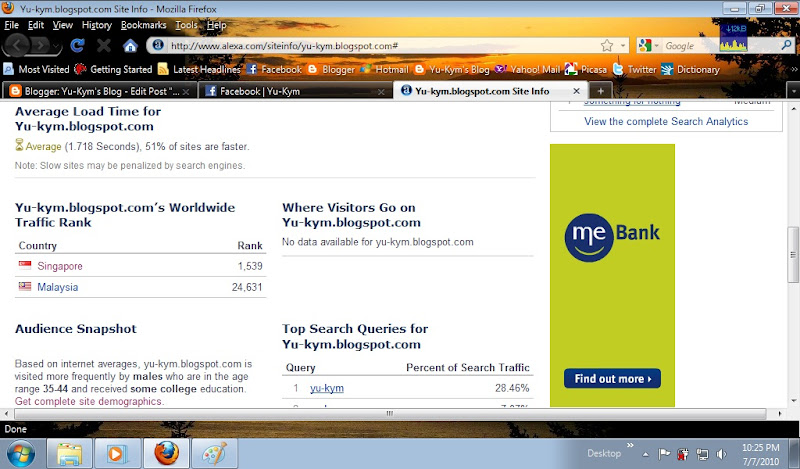Click the volume speaker tray icon
The width and height of the screenshot is (800, 469).
pos(721,454)
